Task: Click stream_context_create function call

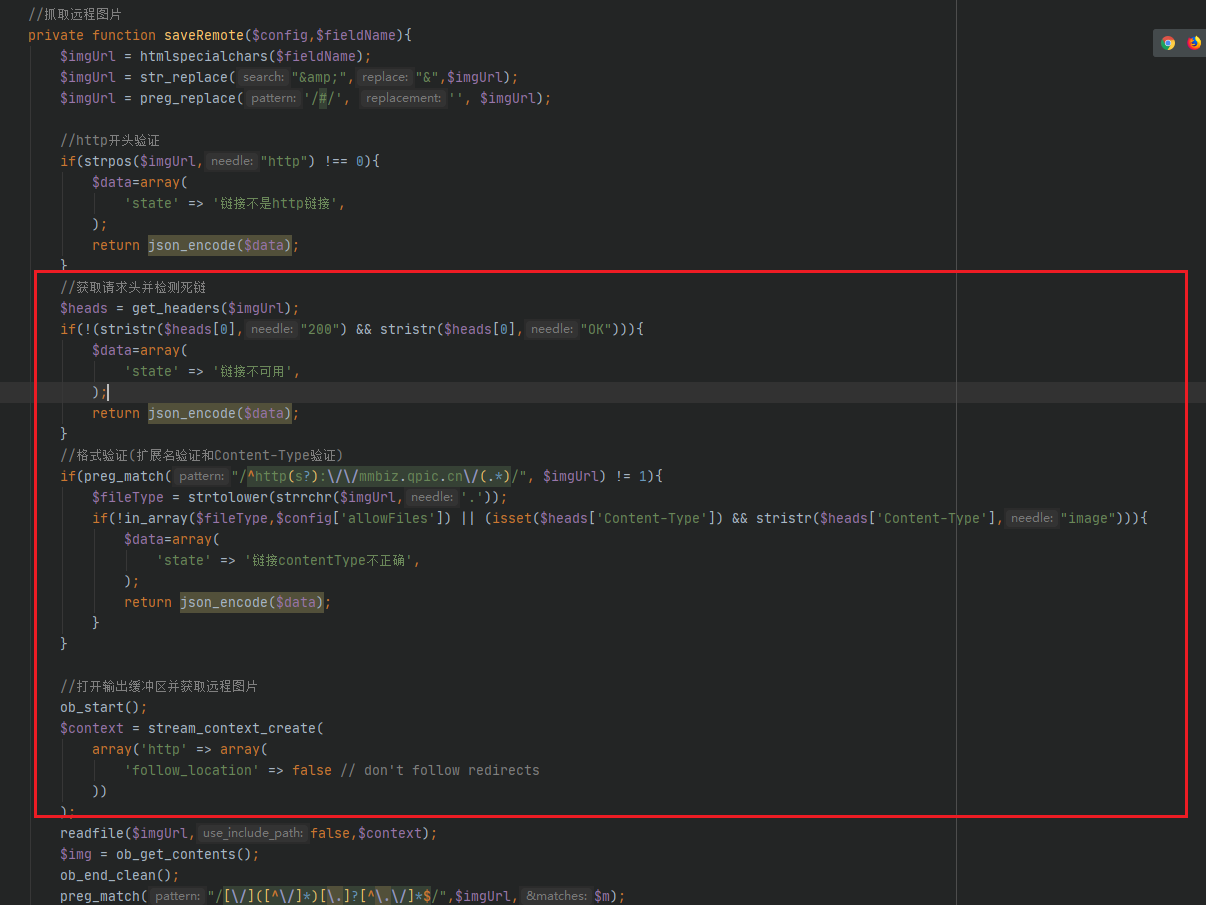Action: coord(232,728)
